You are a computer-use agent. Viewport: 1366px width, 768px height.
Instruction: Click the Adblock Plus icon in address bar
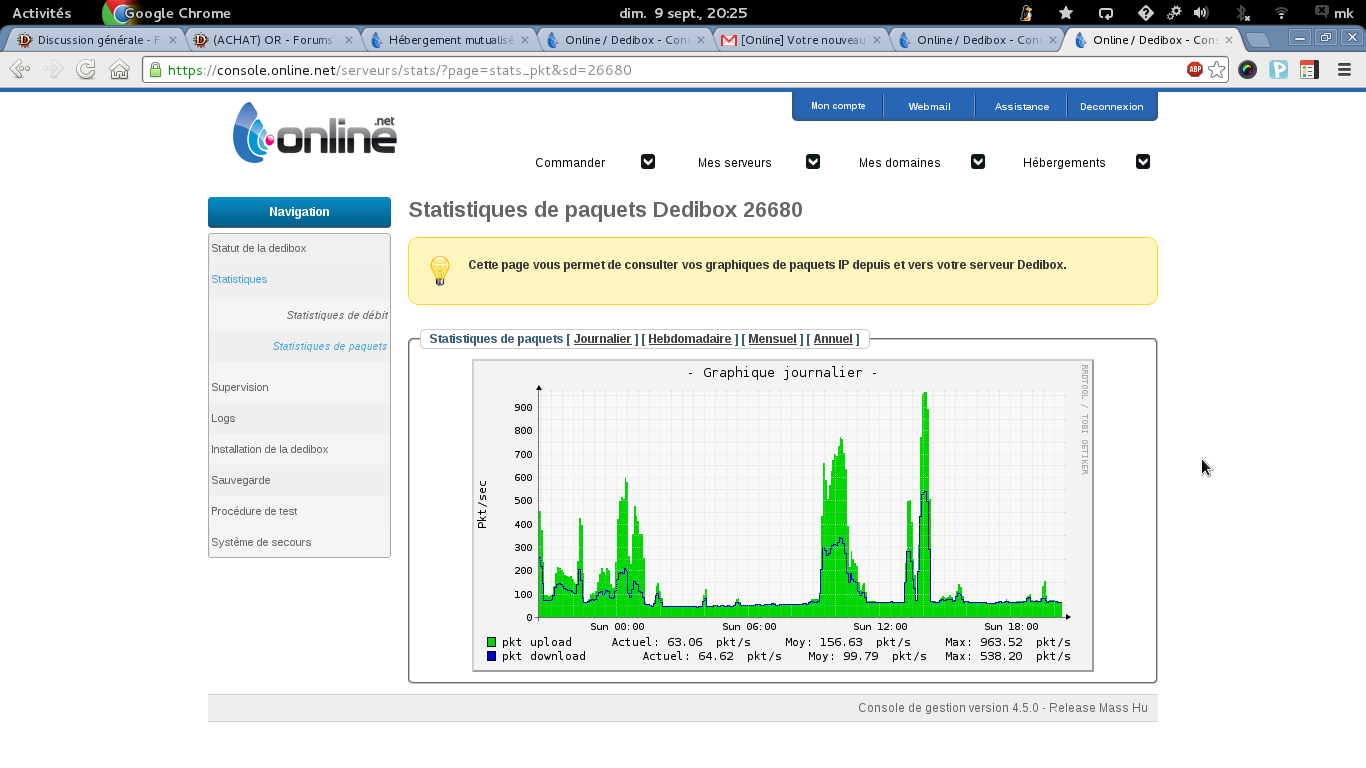[1194, 70]
